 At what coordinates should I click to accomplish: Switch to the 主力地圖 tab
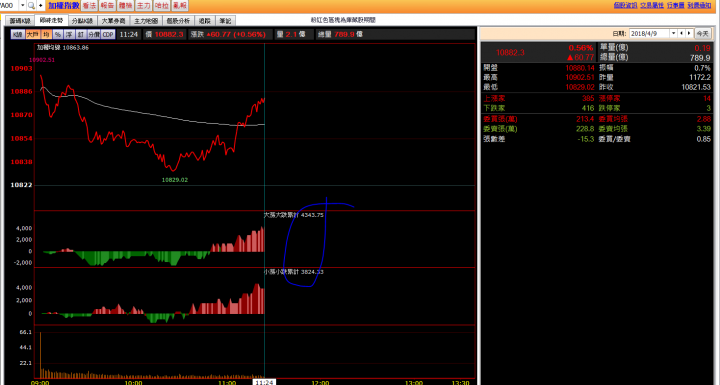coord(146,21)
